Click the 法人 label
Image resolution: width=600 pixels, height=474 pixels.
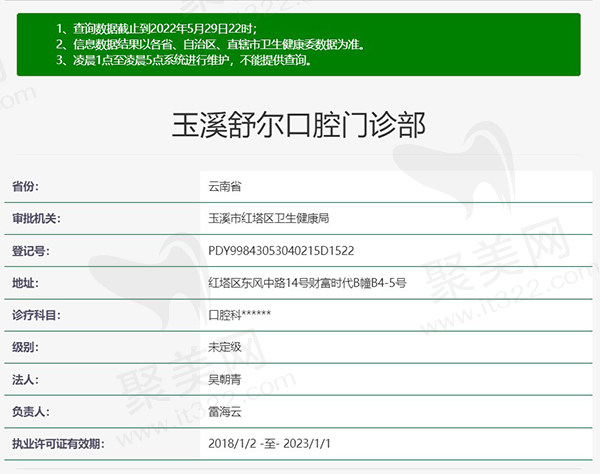25,380
